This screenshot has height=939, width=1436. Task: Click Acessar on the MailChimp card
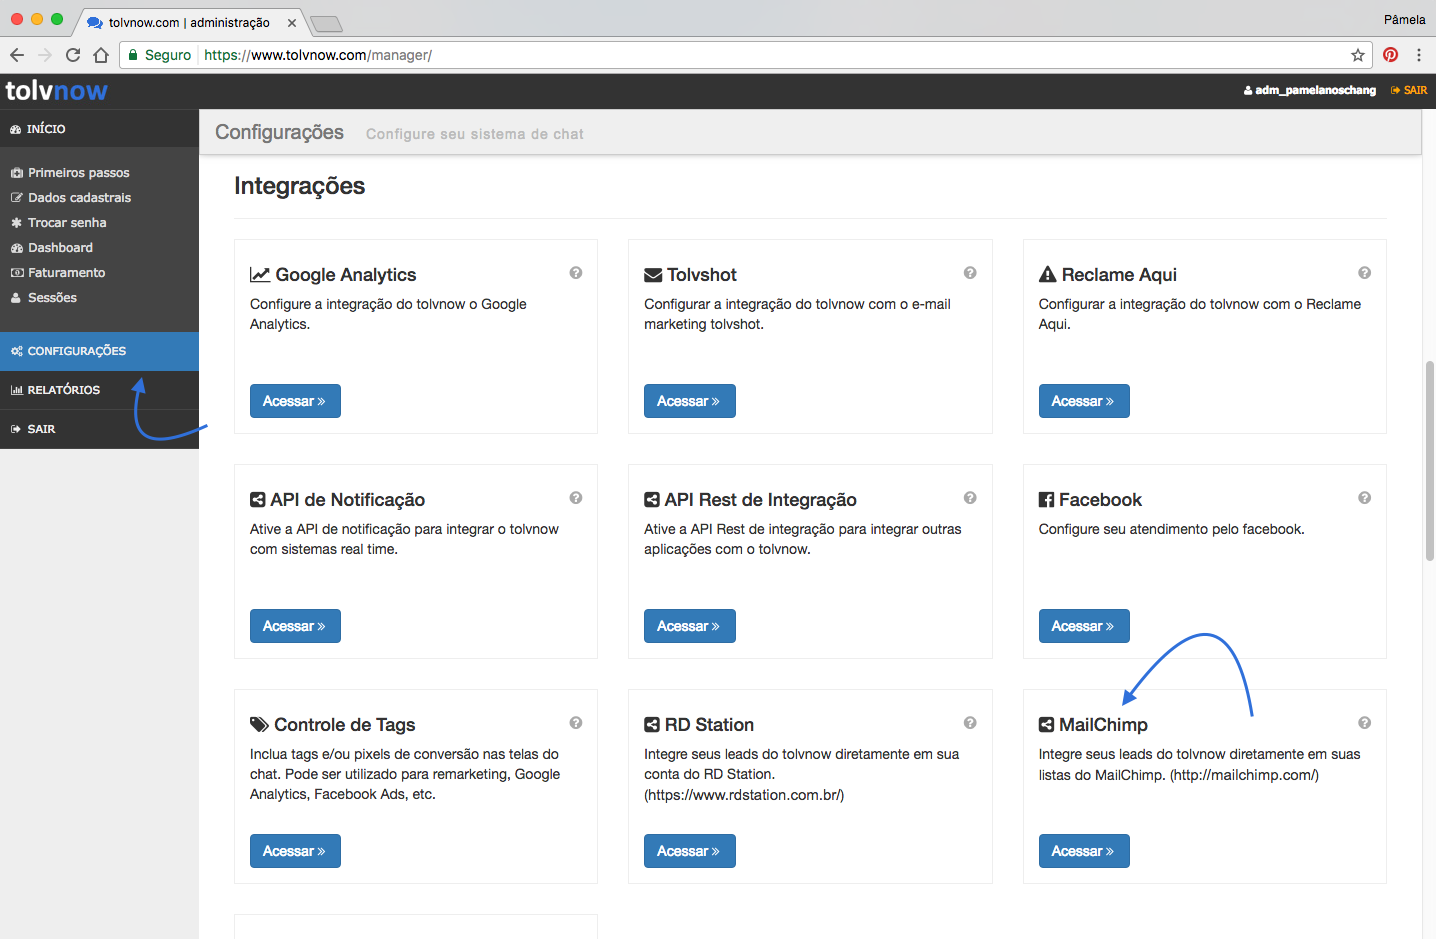(x=1084, y=851)
